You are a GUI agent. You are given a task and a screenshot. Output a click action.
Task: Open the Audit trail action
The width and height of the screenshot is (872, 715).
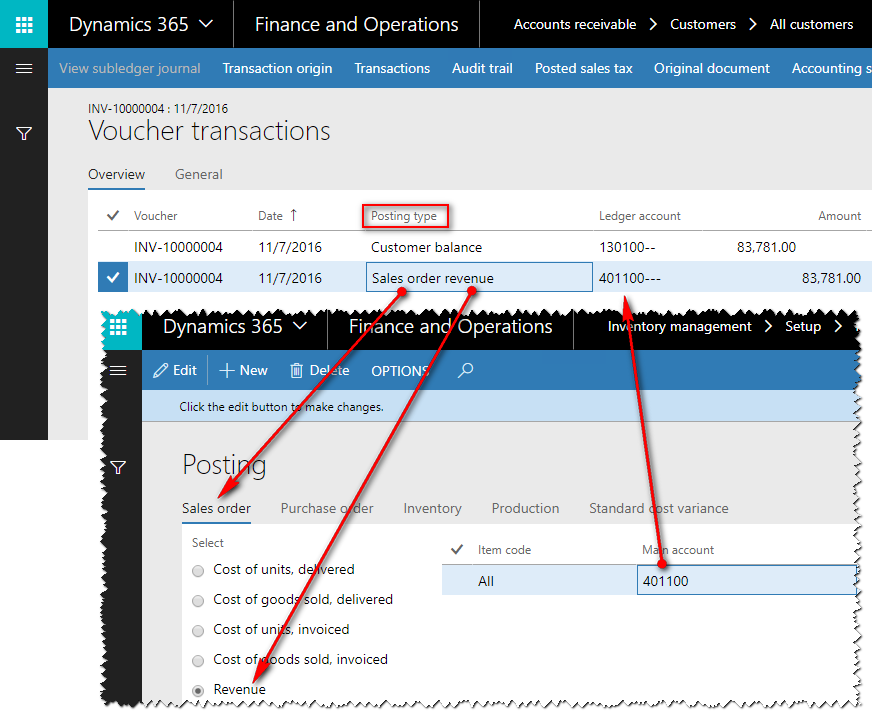pyautogui.click(x=481, y=68)
